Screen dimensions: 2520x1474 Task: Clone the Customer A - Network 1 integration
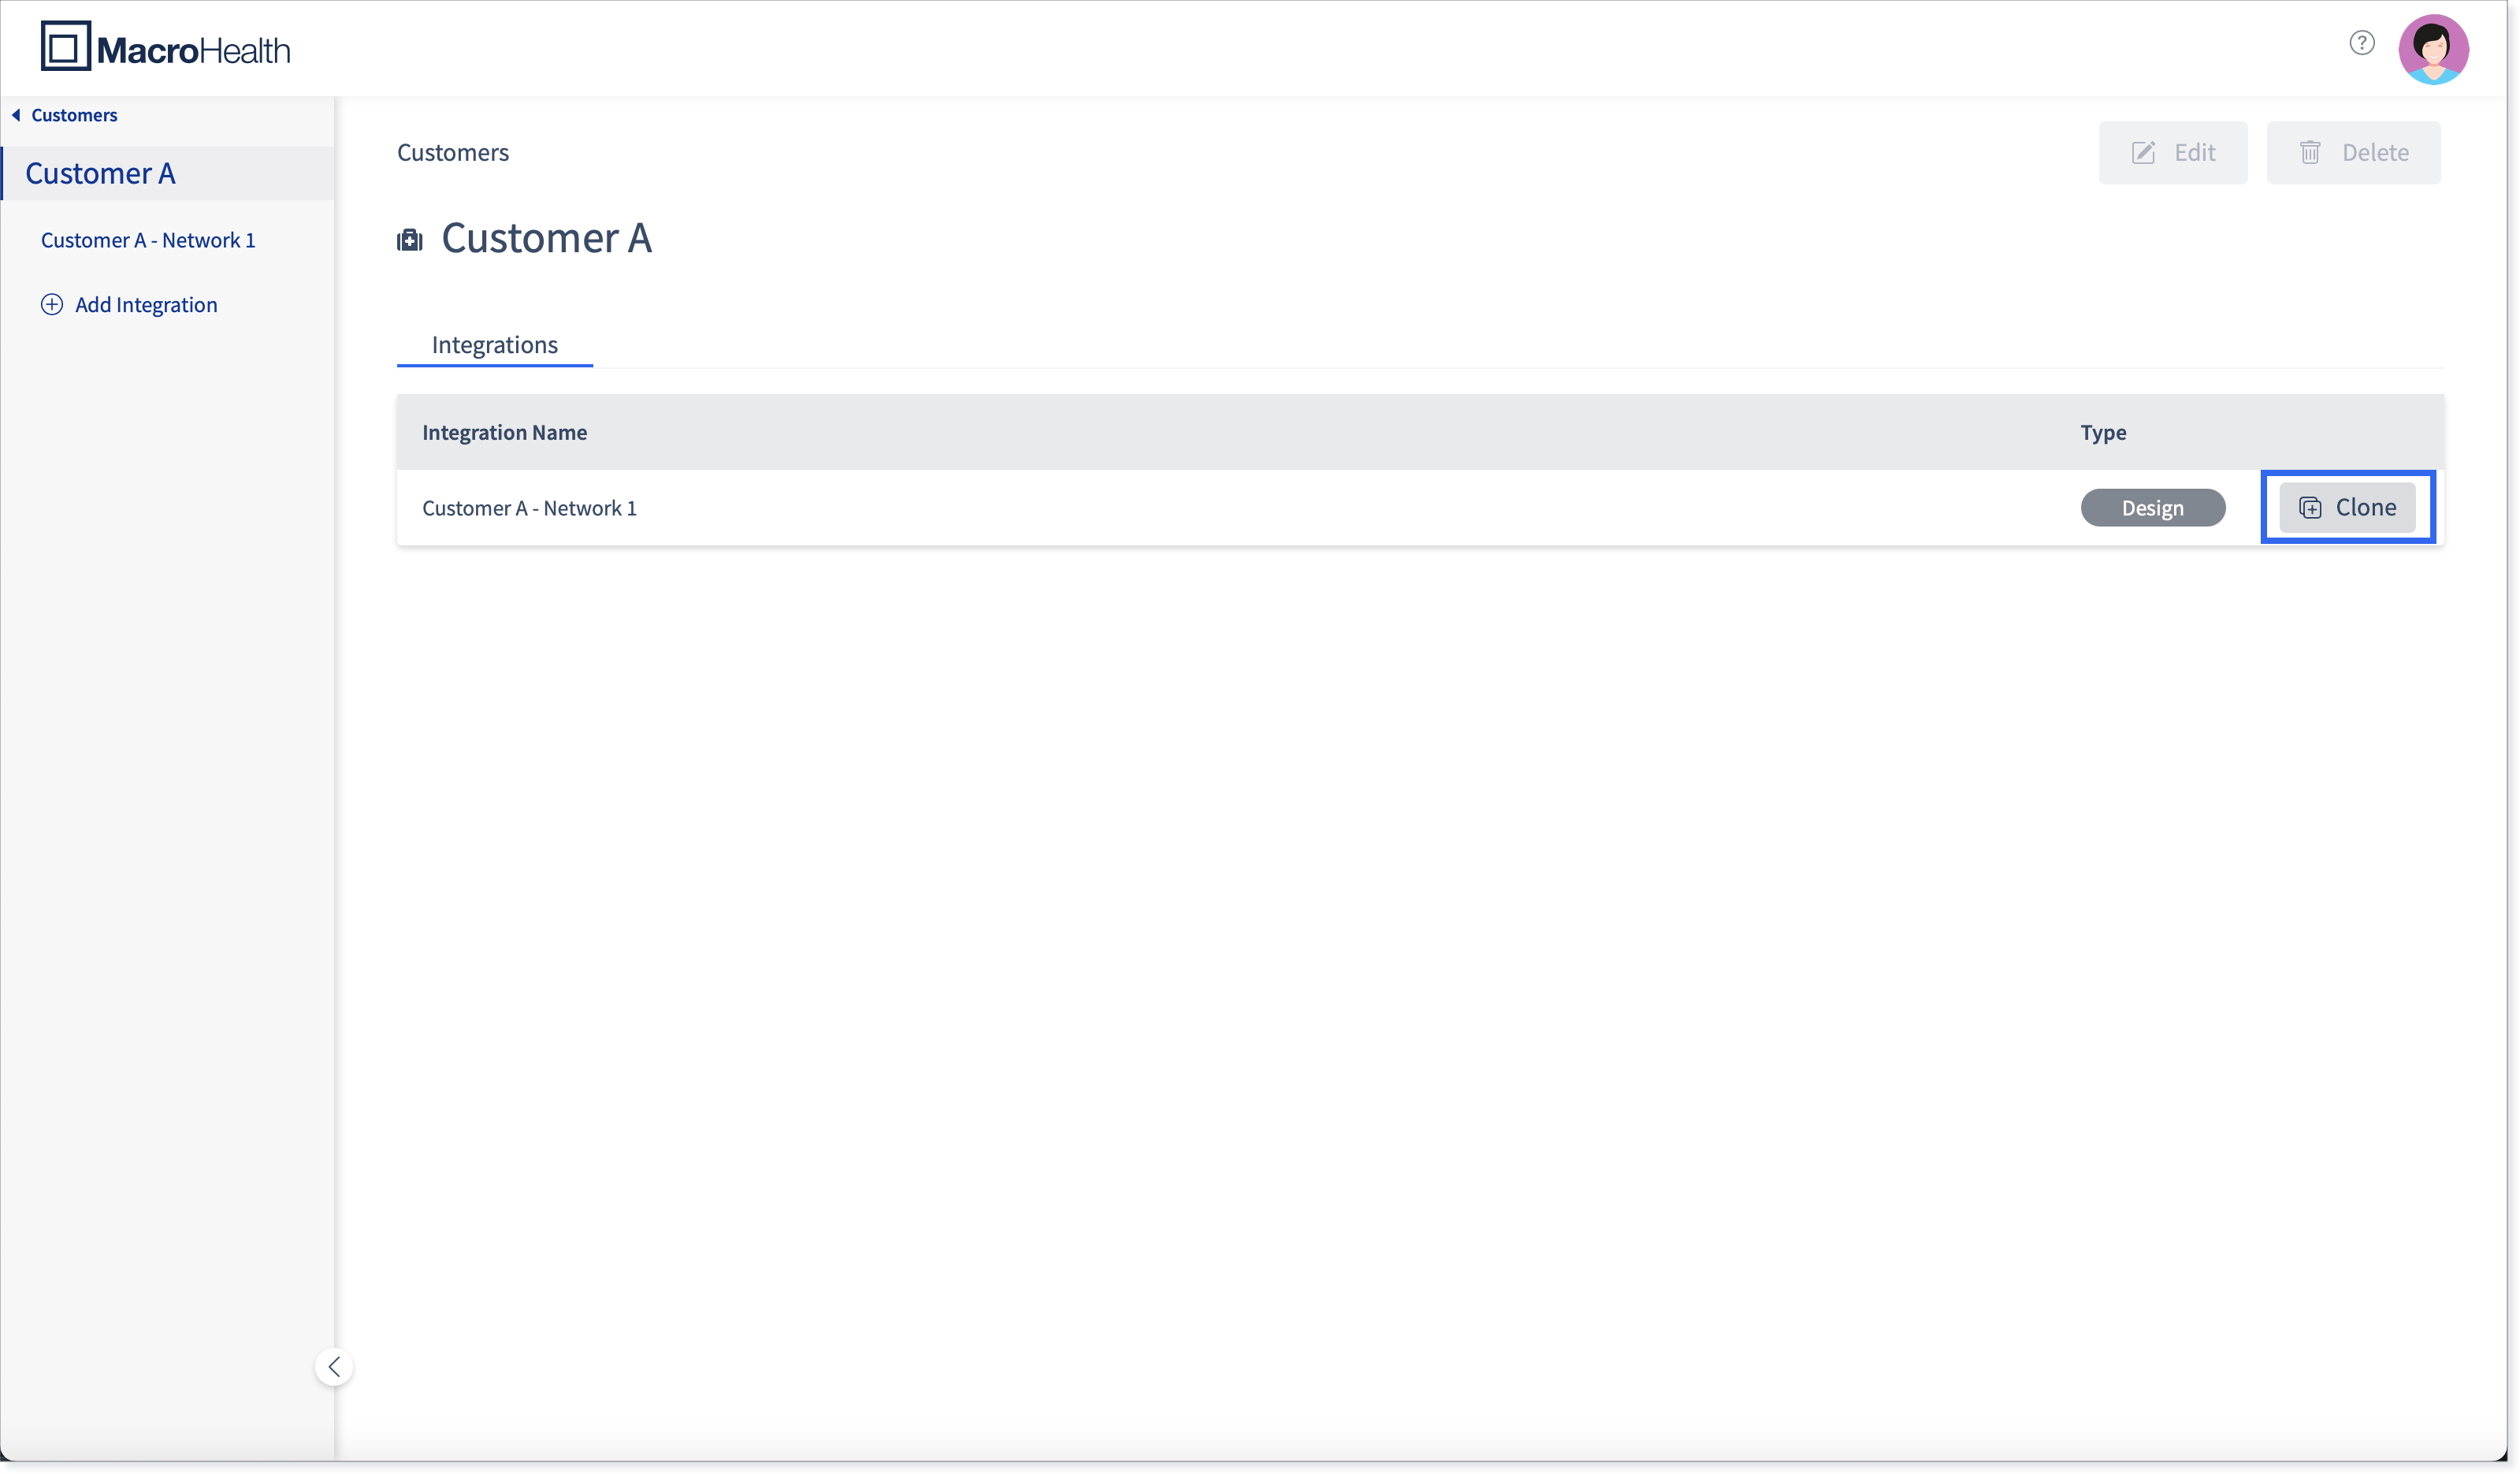click(x=2346, y=507)
